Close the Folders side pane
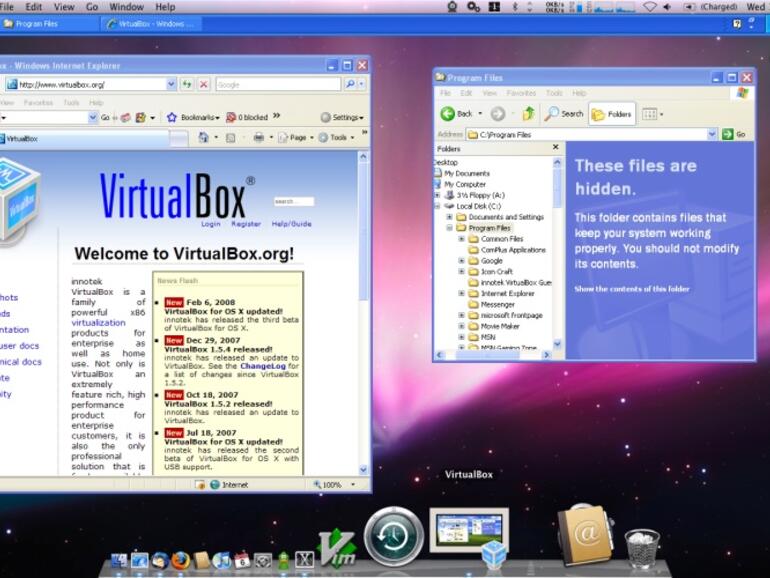Image resolution: width=770 pixels, height=578 pixels. [x=556, y=148]
